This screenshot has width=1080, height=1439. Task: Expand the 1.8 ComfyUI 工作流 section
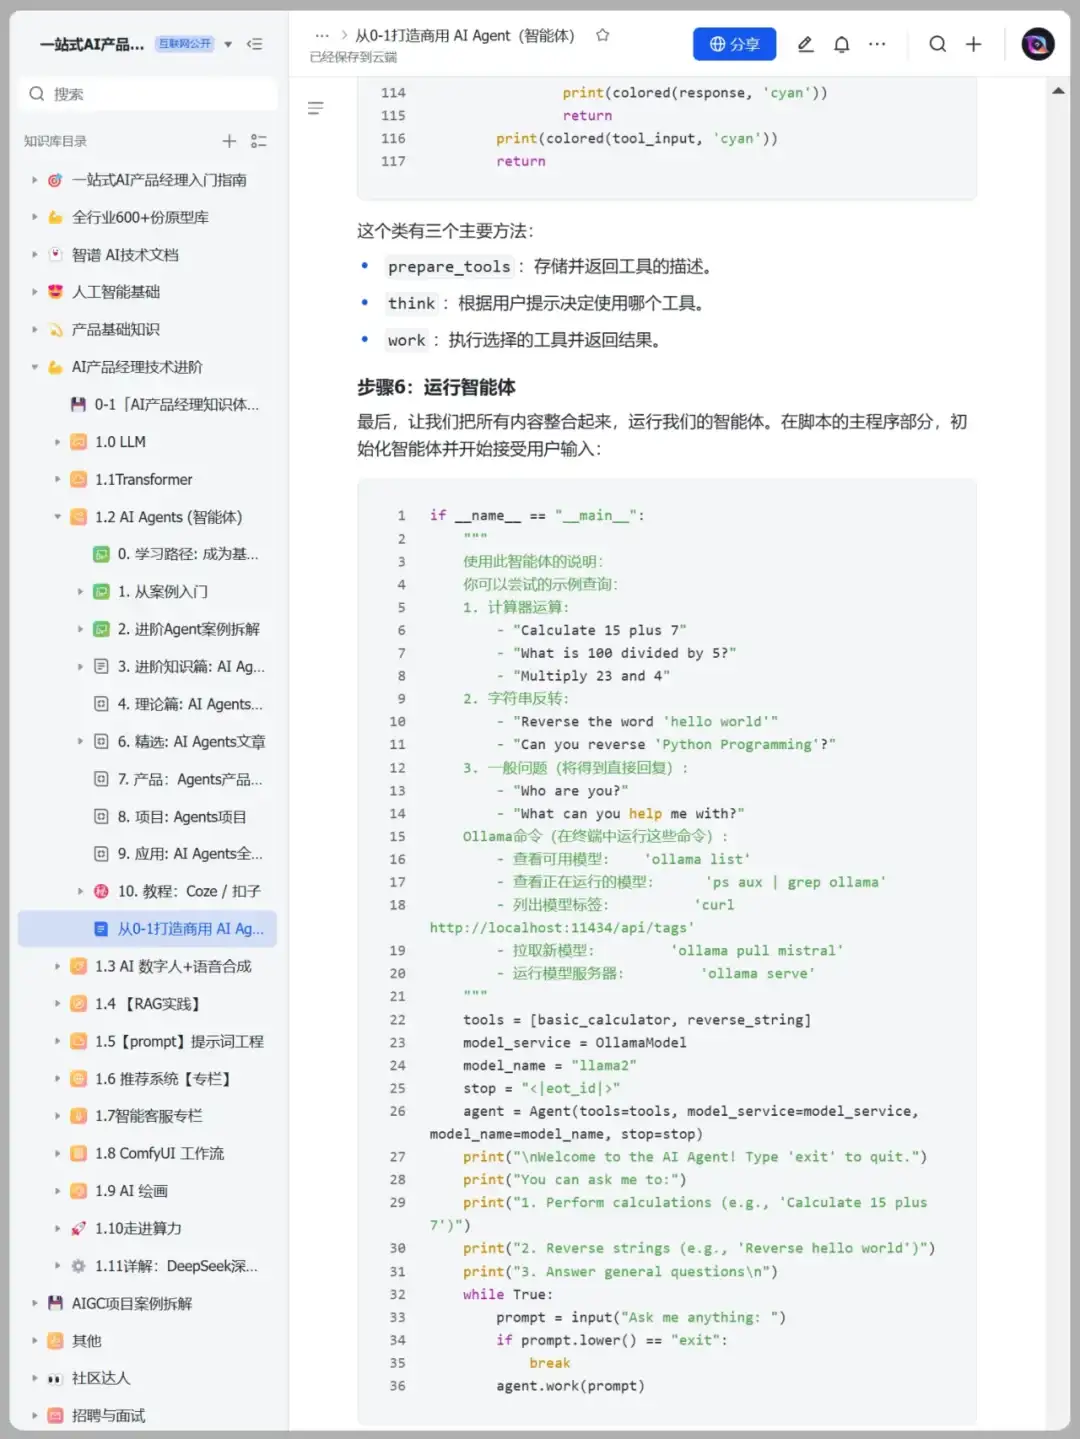click(x=57, y=1153)
